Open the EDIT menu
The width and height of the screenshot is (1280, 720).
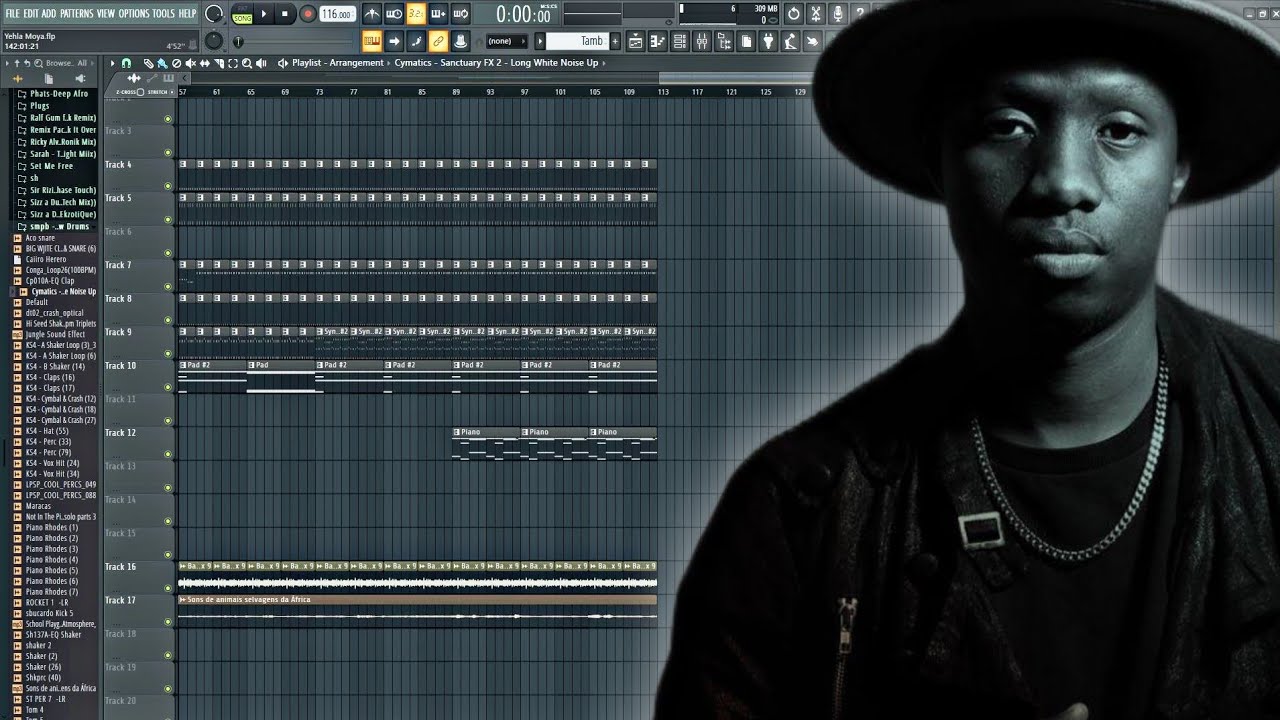(x=31, y=13)
